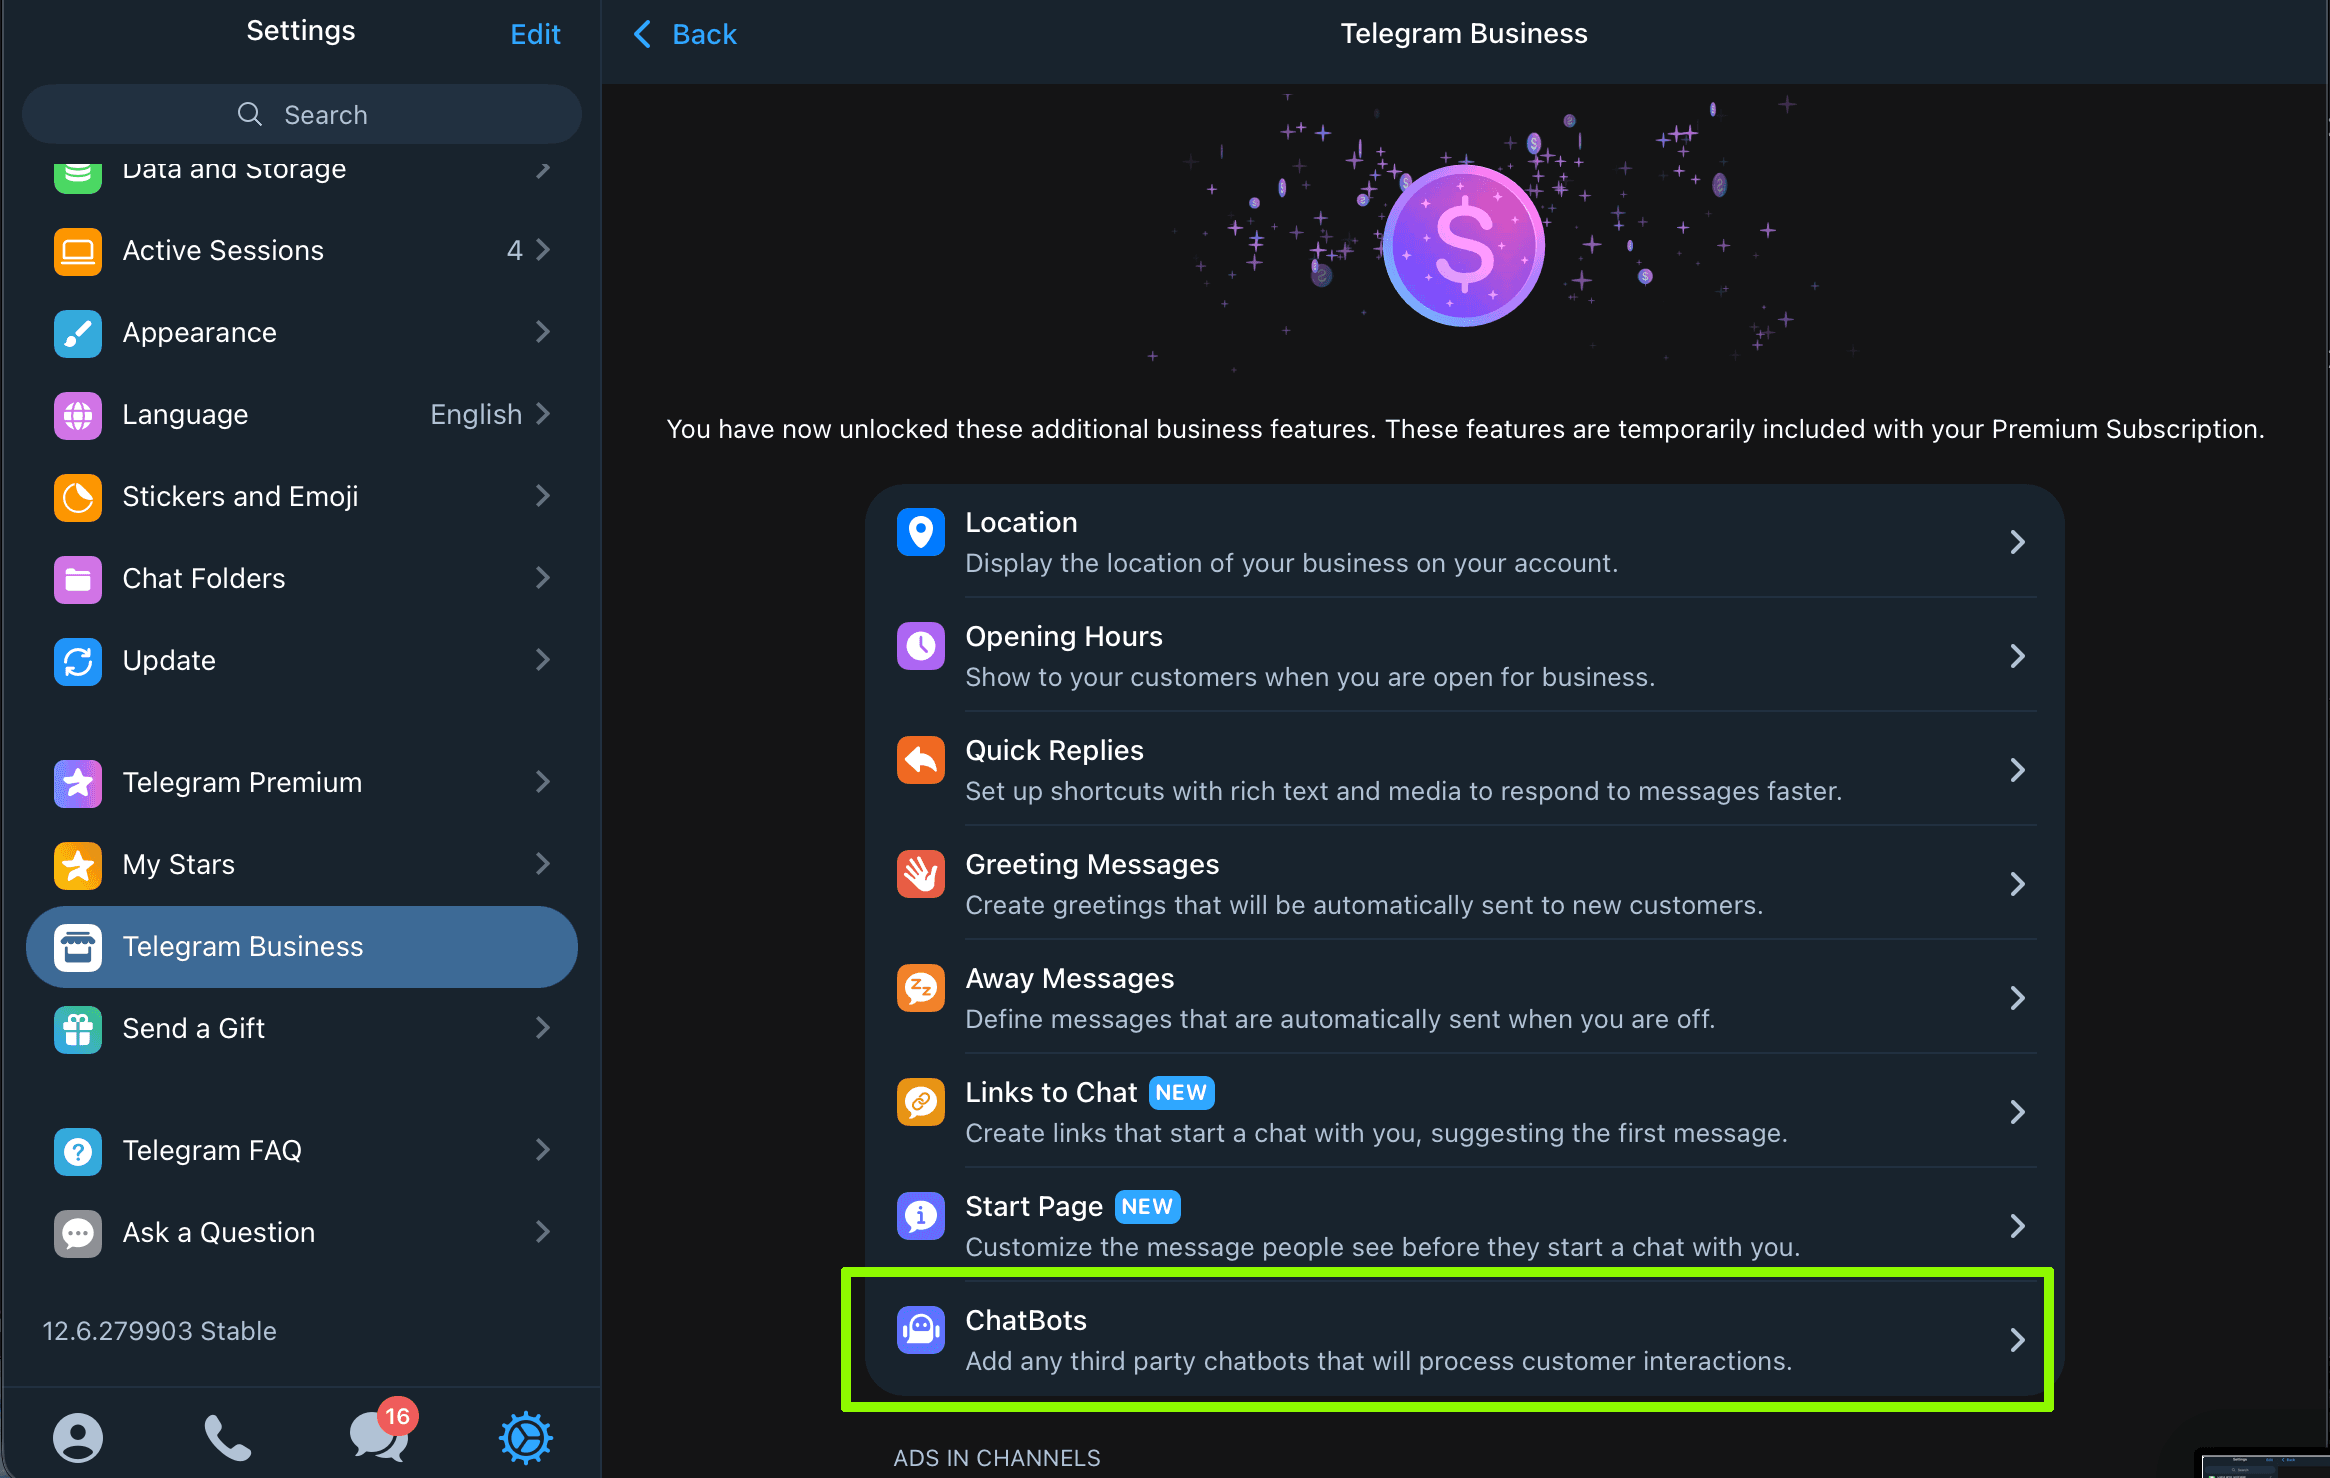Click the Location pin icon
Screen dimensions: 2330x1478
921,531
